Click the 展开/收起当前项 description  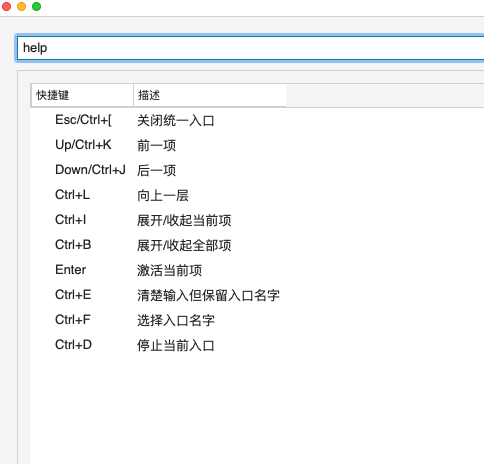point(184,220)
